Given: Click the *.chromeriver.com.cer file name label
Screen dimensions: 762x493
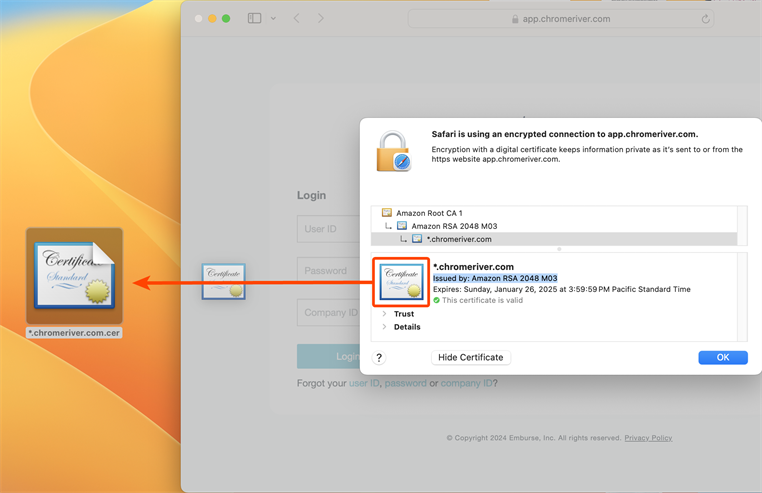Looking at the screenshot, I should click(74, 333).
